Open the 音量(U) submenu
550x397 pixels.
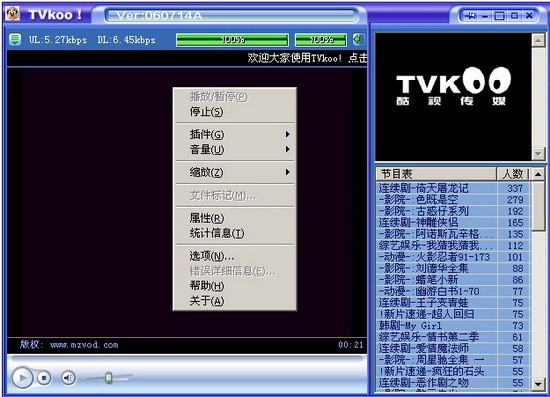tap(235, 150)
